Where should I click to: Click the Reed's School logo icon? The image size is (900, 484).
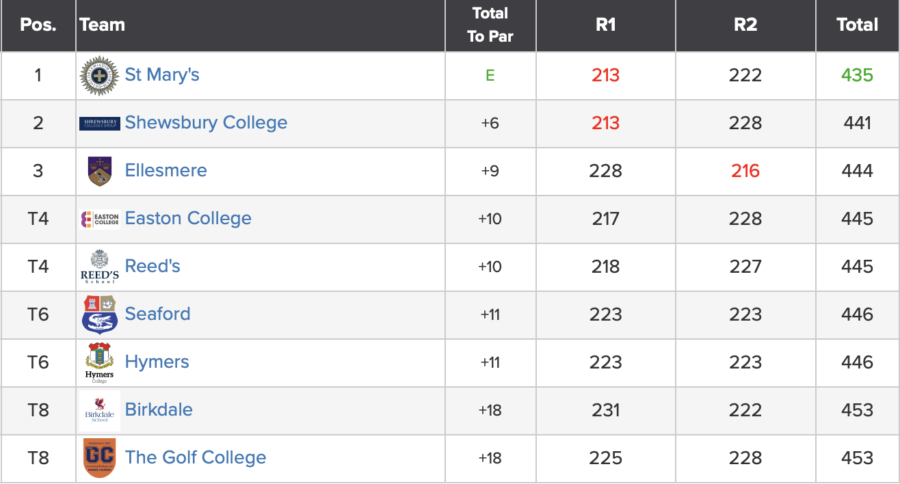click(99, 266)
